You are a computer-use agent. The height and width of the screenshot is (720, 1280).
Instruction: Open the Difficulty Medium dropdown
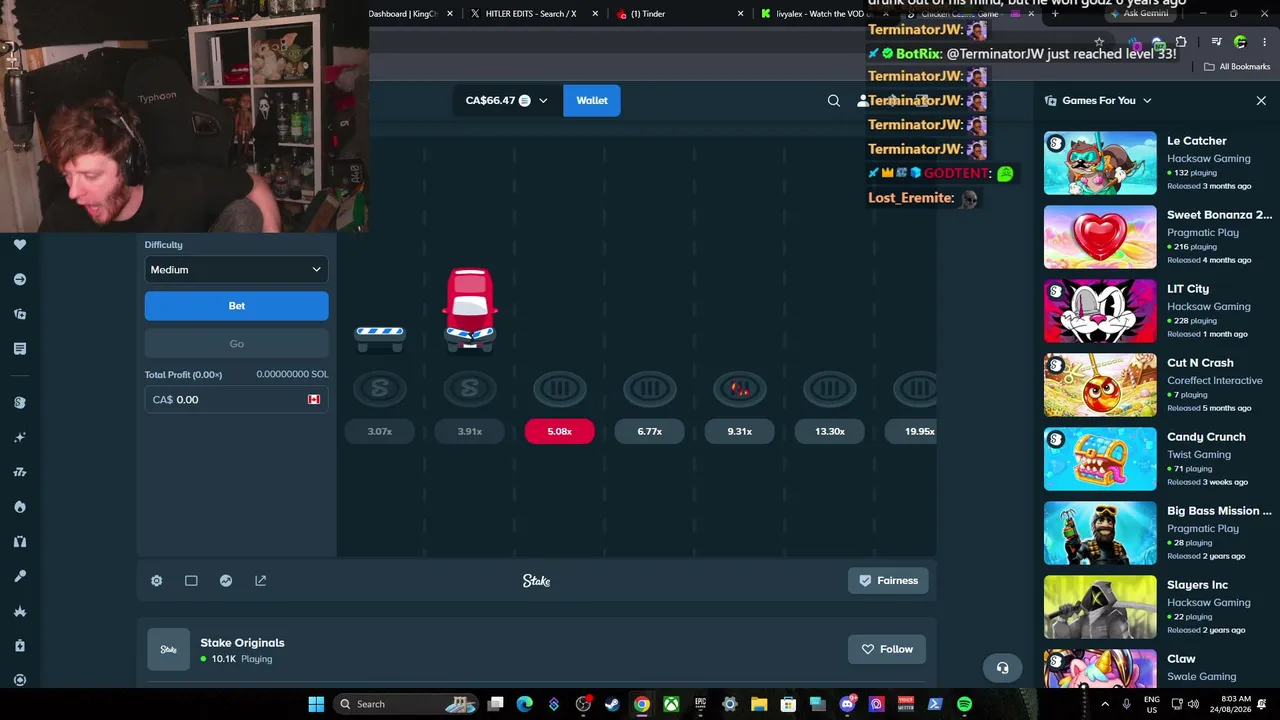pos(236,270)
